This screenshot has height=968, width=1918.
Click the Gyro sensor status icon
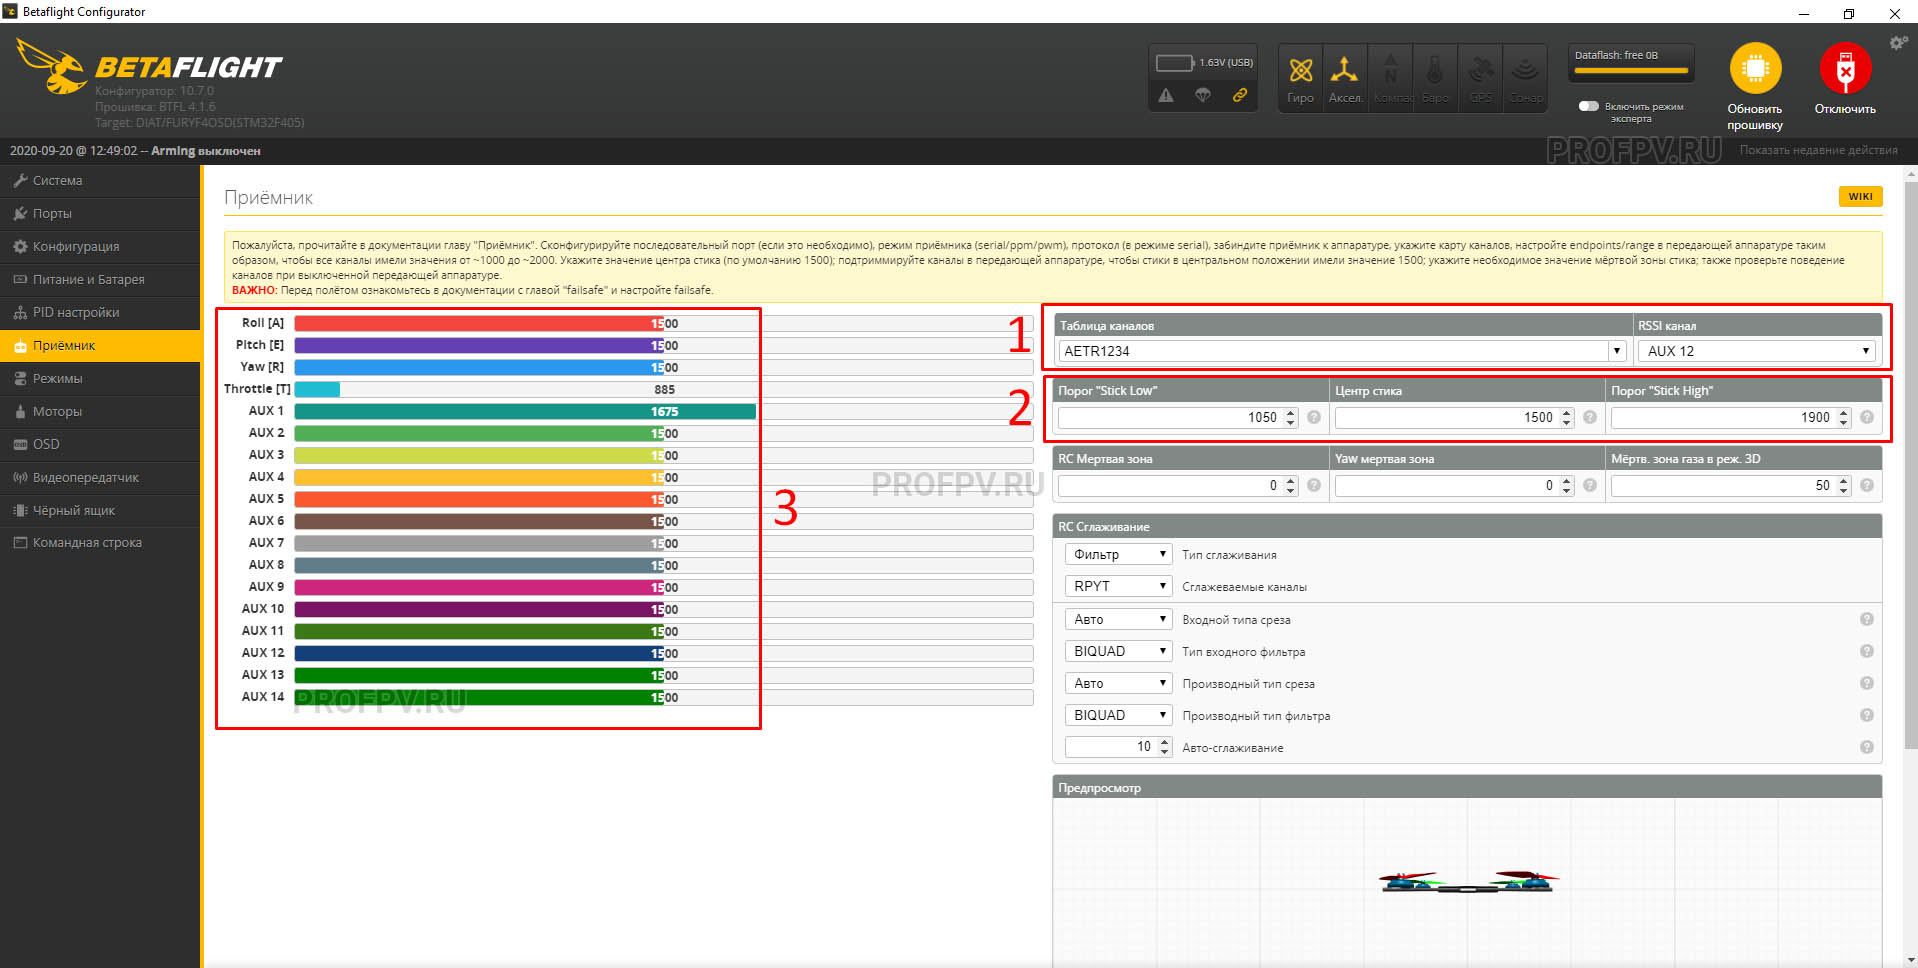[1300, 78]
